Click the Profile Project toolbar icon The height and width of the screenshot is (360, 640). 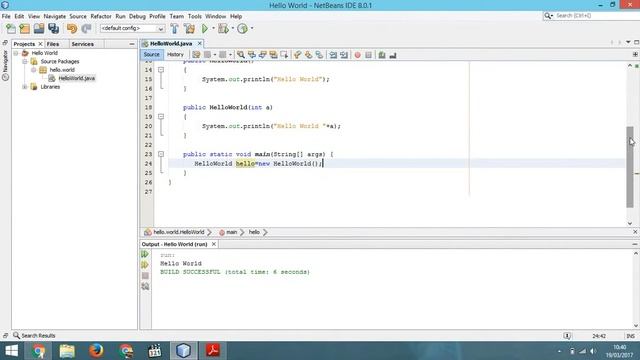pos(242,29)
